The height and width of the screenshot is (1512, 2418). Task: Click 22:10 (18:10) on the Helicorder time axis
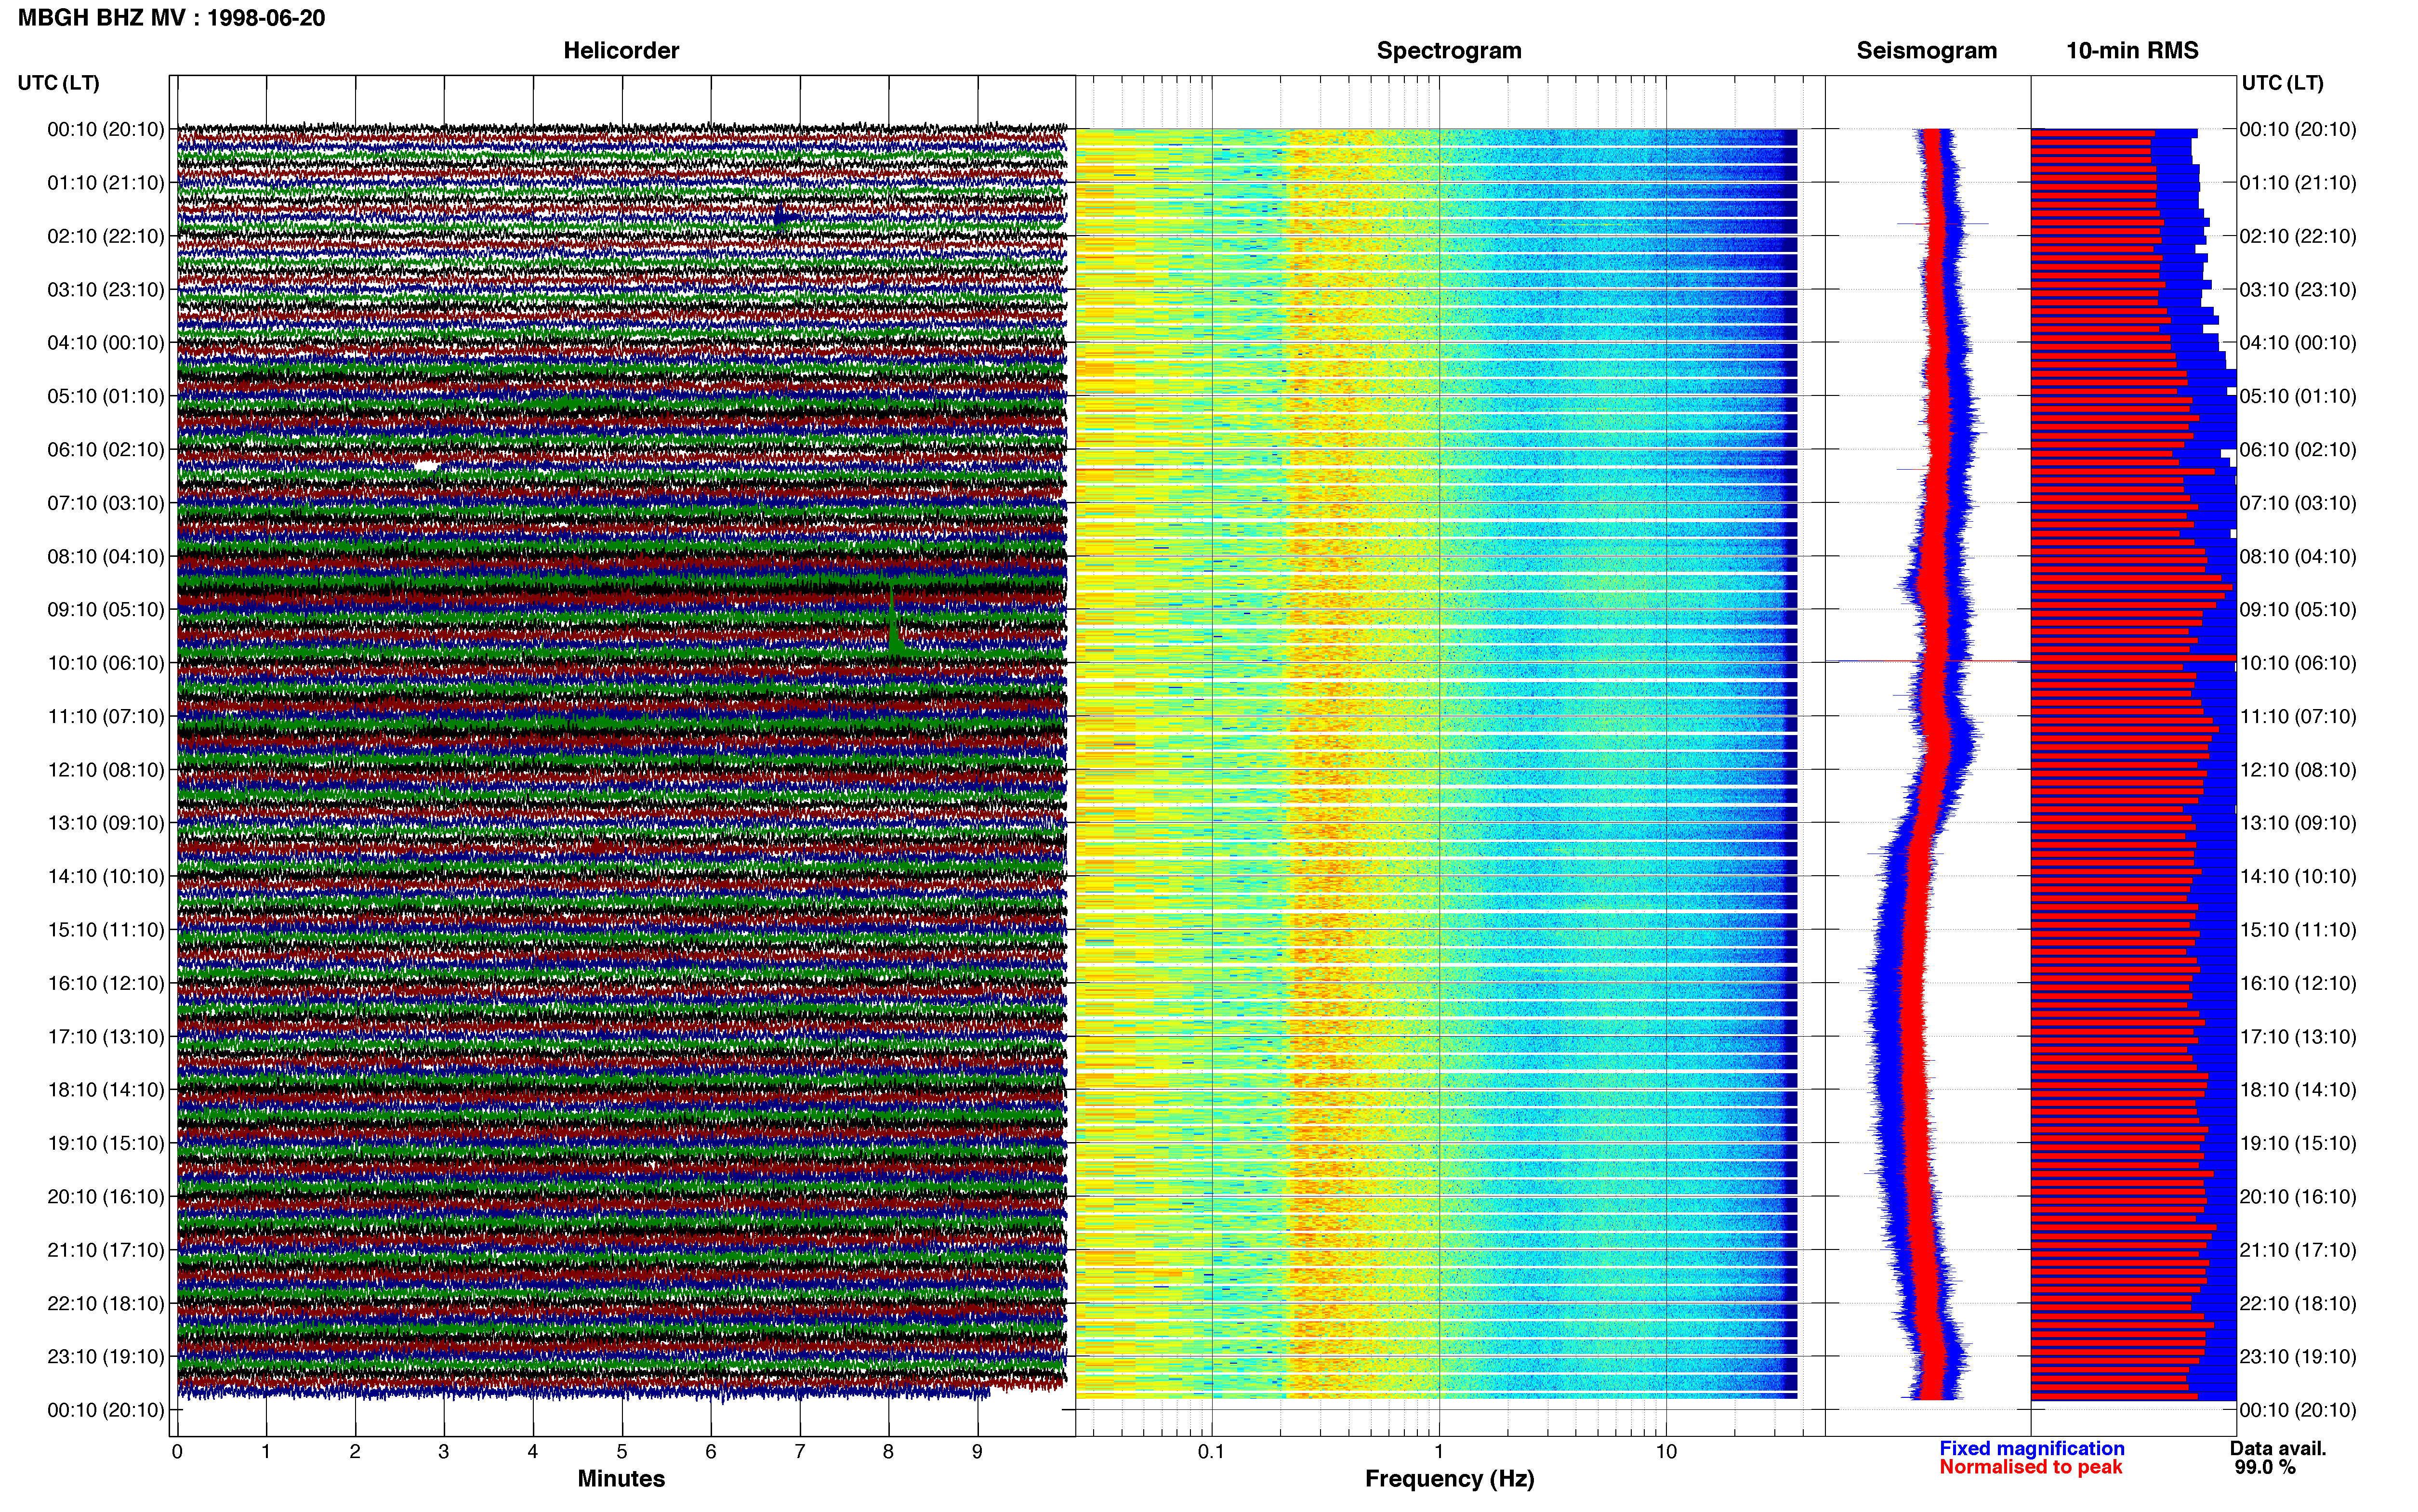(106, 1304)
